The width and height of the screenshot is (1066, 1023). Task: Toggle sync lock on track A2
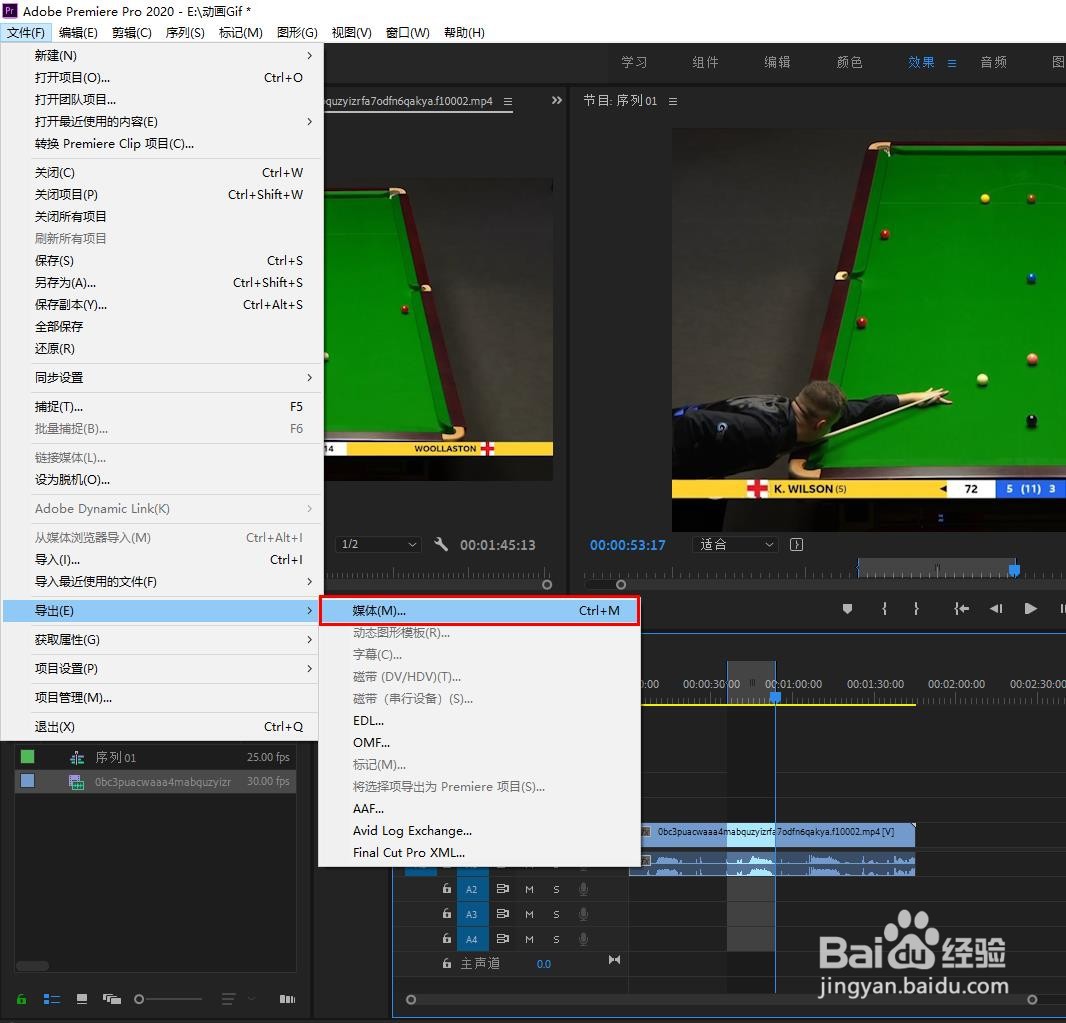[x=502, y=888]
